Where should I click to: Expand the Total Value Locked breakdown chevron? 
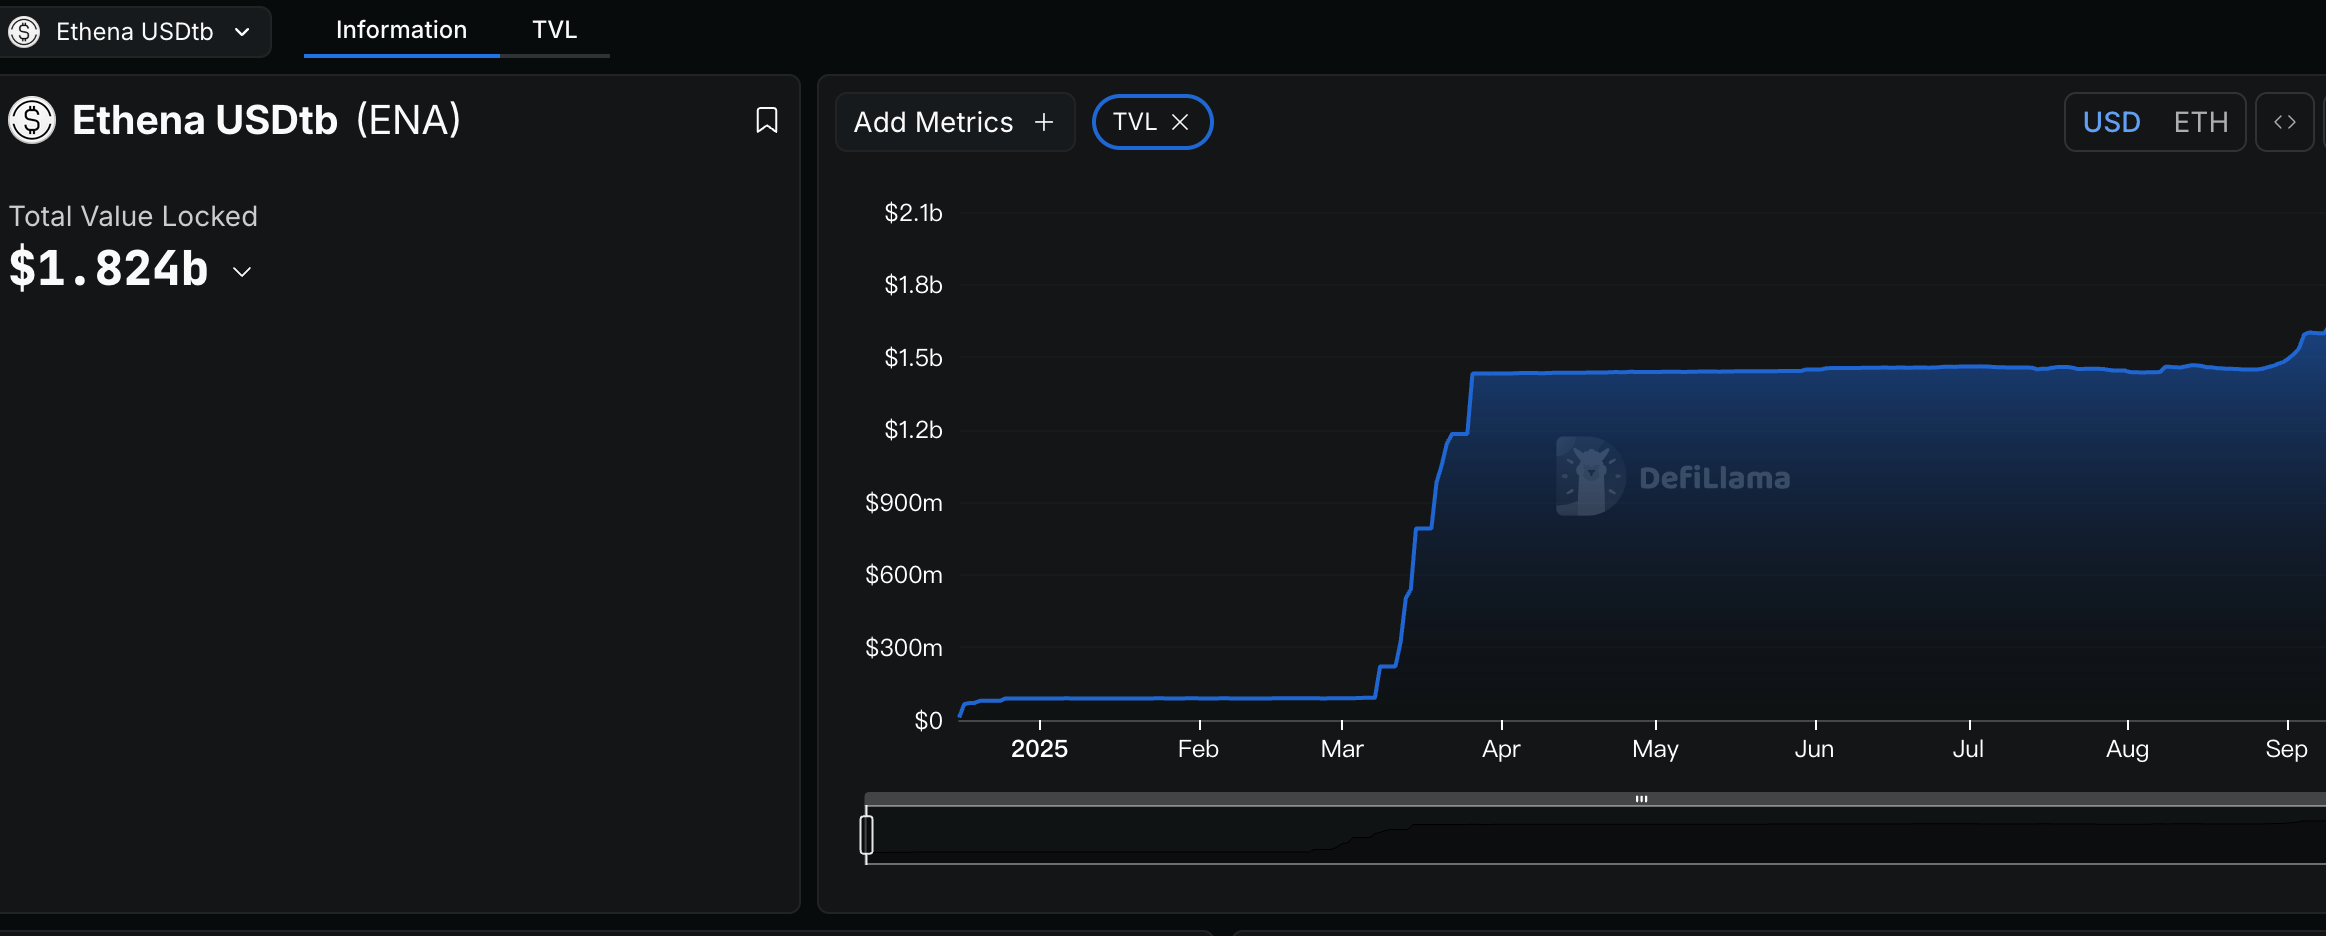242,271
